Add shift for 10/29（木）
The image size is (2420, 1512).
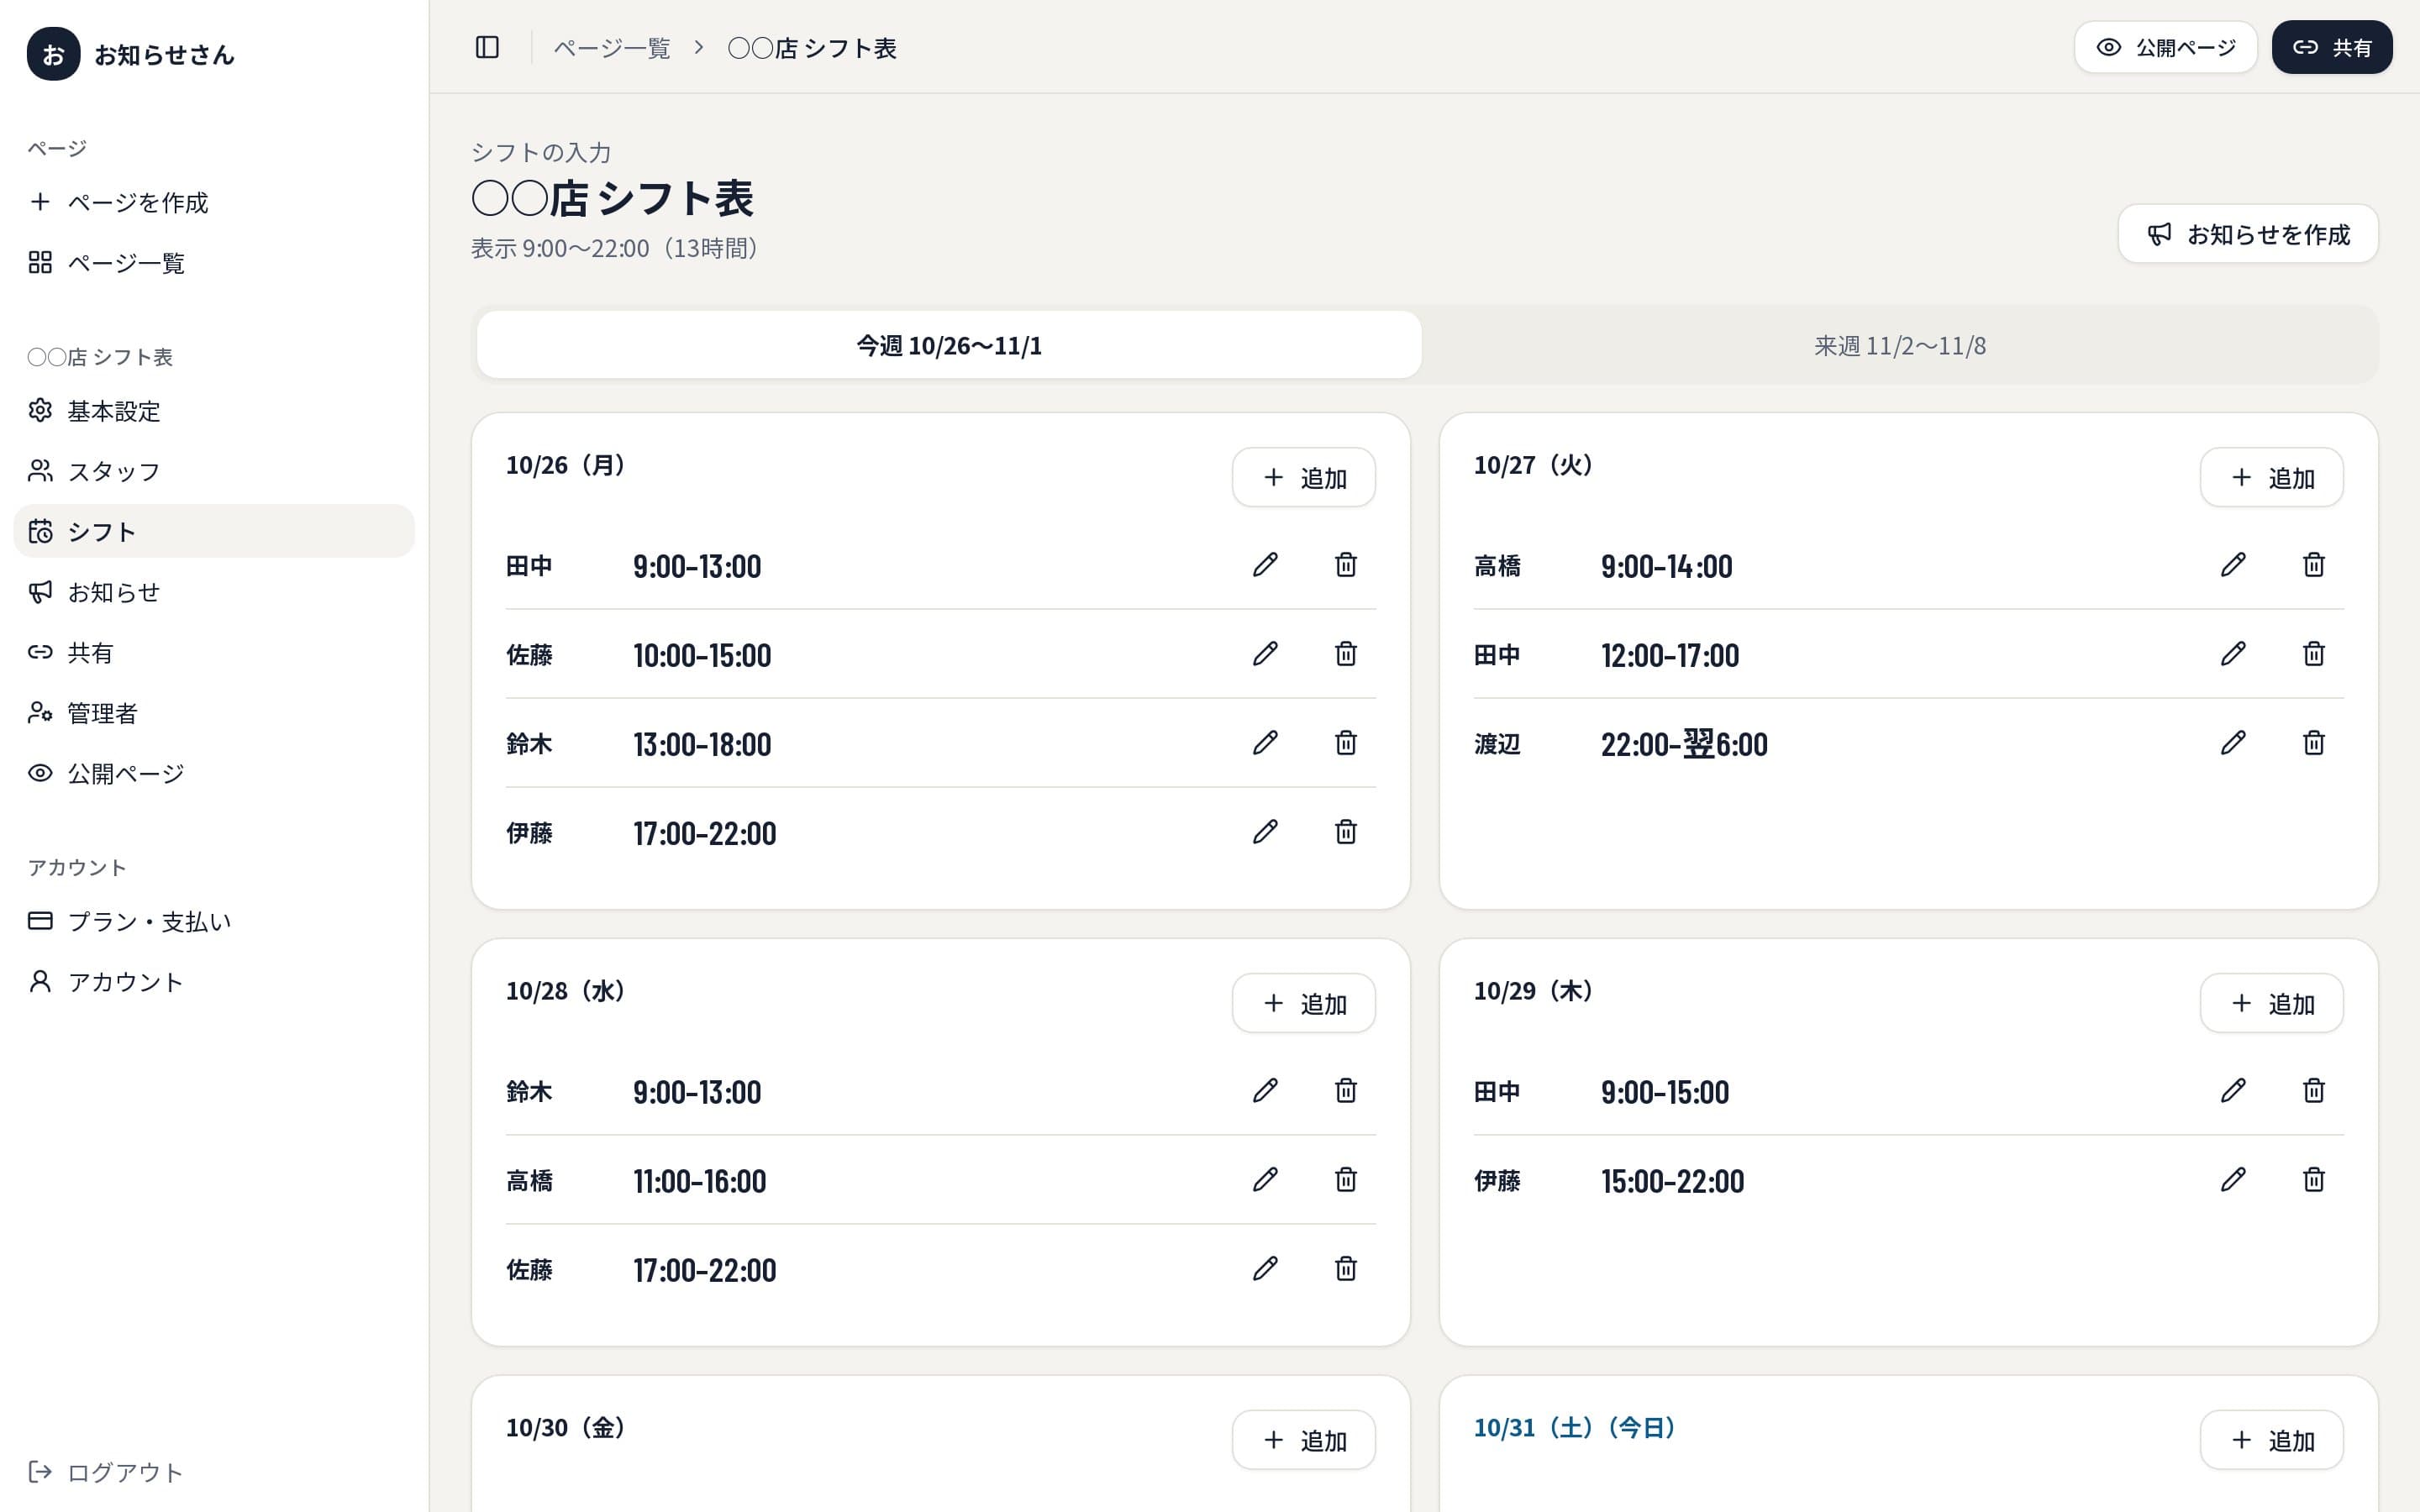pyautogui.click(x=2272, y=1003)
